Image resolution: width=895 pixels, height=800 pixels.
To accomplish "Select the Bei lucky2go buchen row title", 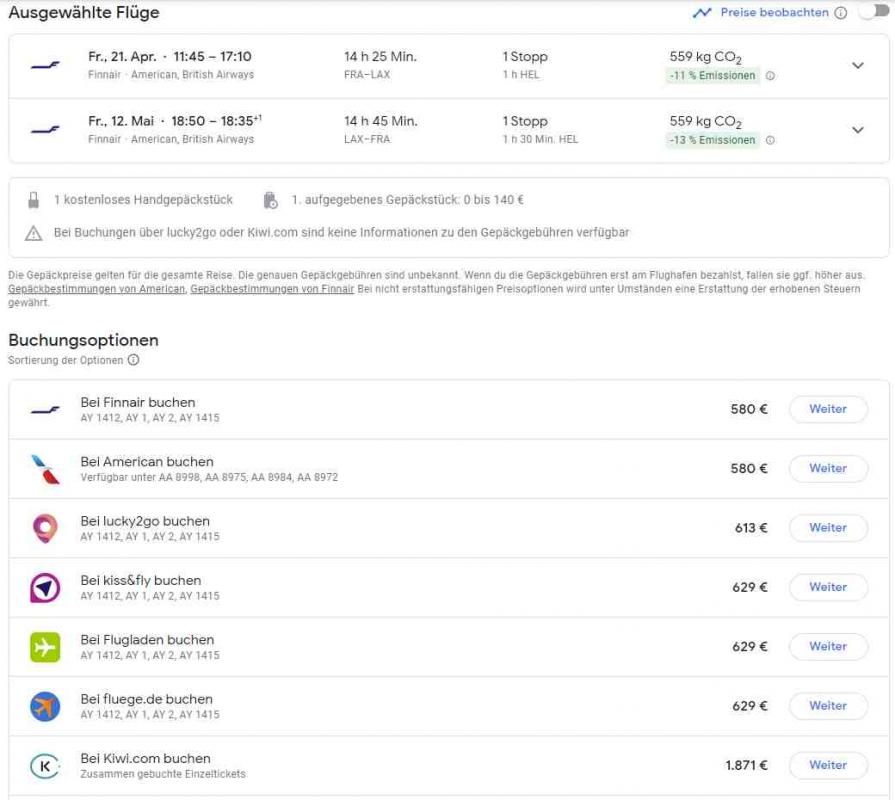I will coord(145,521).
